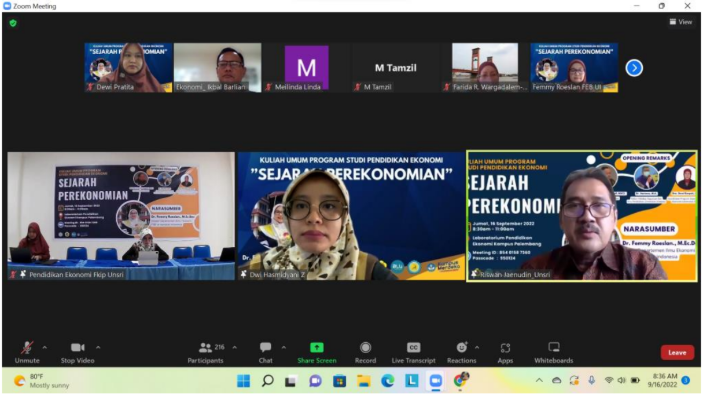Screen dimensions: 702x399
Task: Click the sync update tray icon
Action: tap(574, 381)
